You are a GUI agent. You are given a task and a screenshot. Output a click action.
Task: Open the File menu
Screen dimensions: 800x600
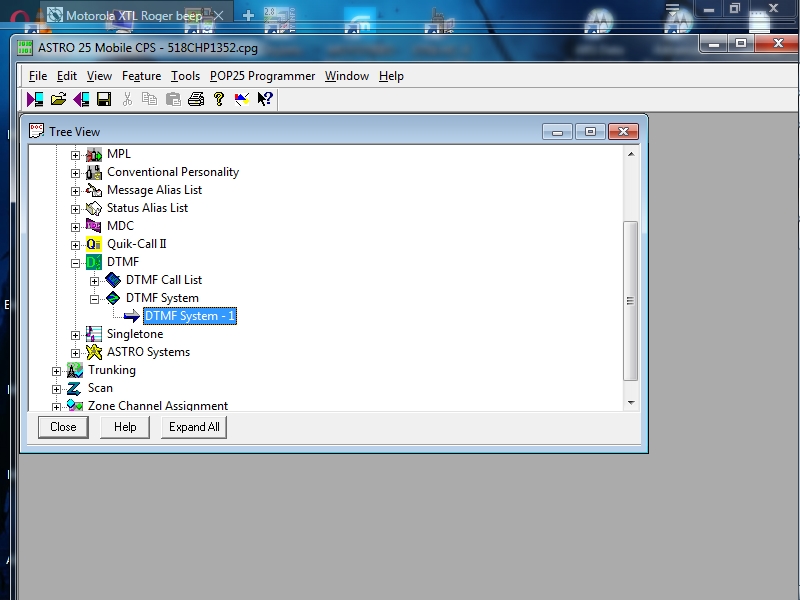(38, 76)
